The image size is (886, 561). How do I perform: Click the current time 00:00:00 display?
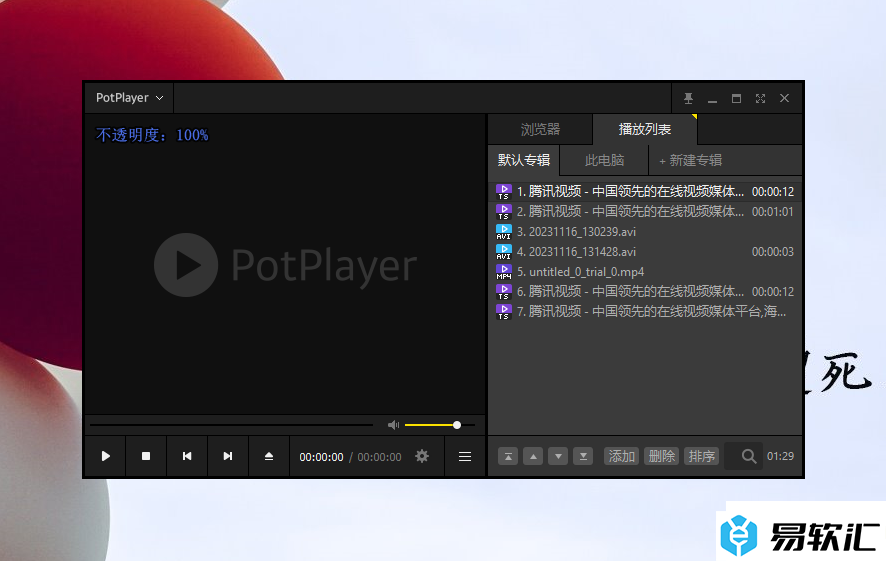click(321, 457)
